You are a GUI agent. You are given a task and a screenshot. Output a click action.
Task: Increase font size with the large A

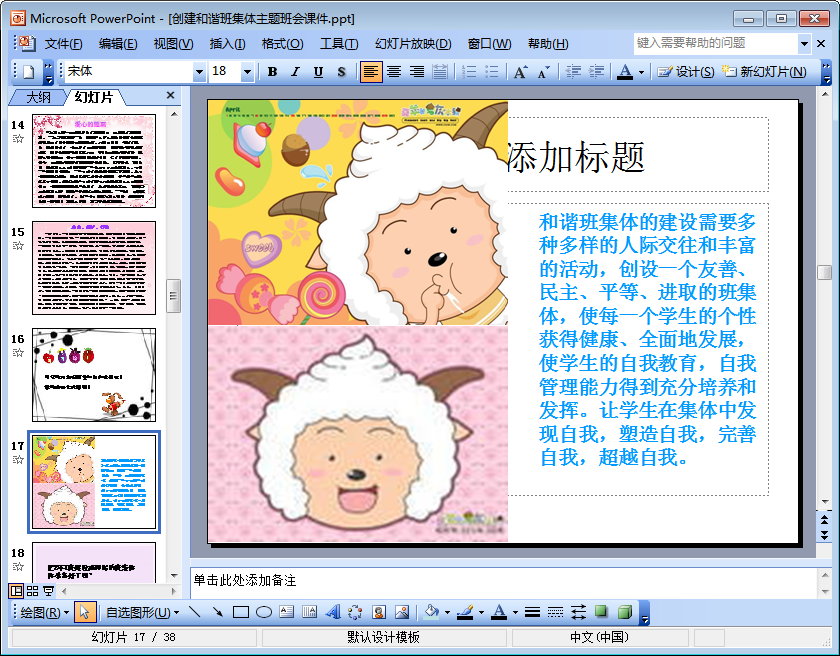[x=520, y=72]
